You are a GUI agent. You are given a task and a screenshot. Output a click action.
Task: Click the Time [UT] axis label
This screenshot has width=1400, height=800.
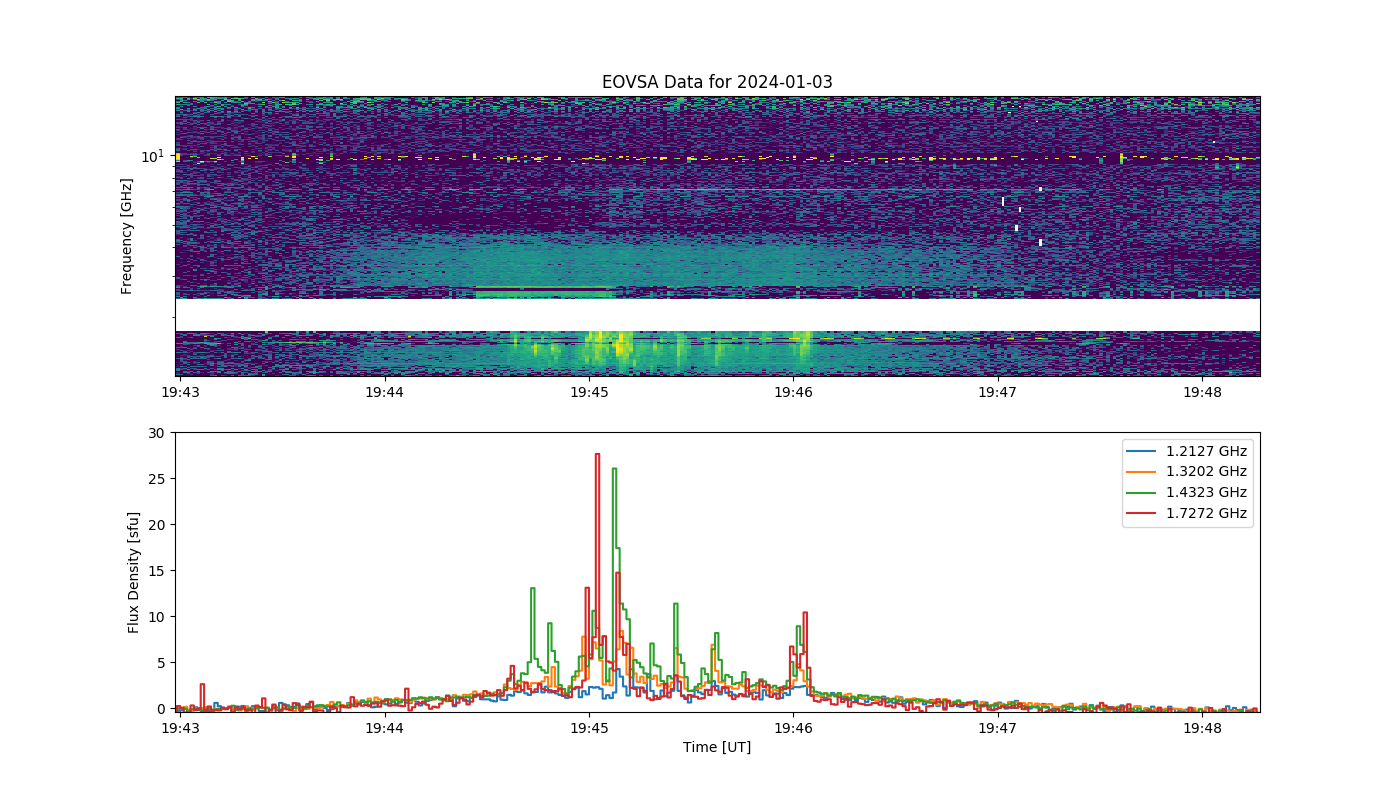pyautogui.click(x=717, y=747)
